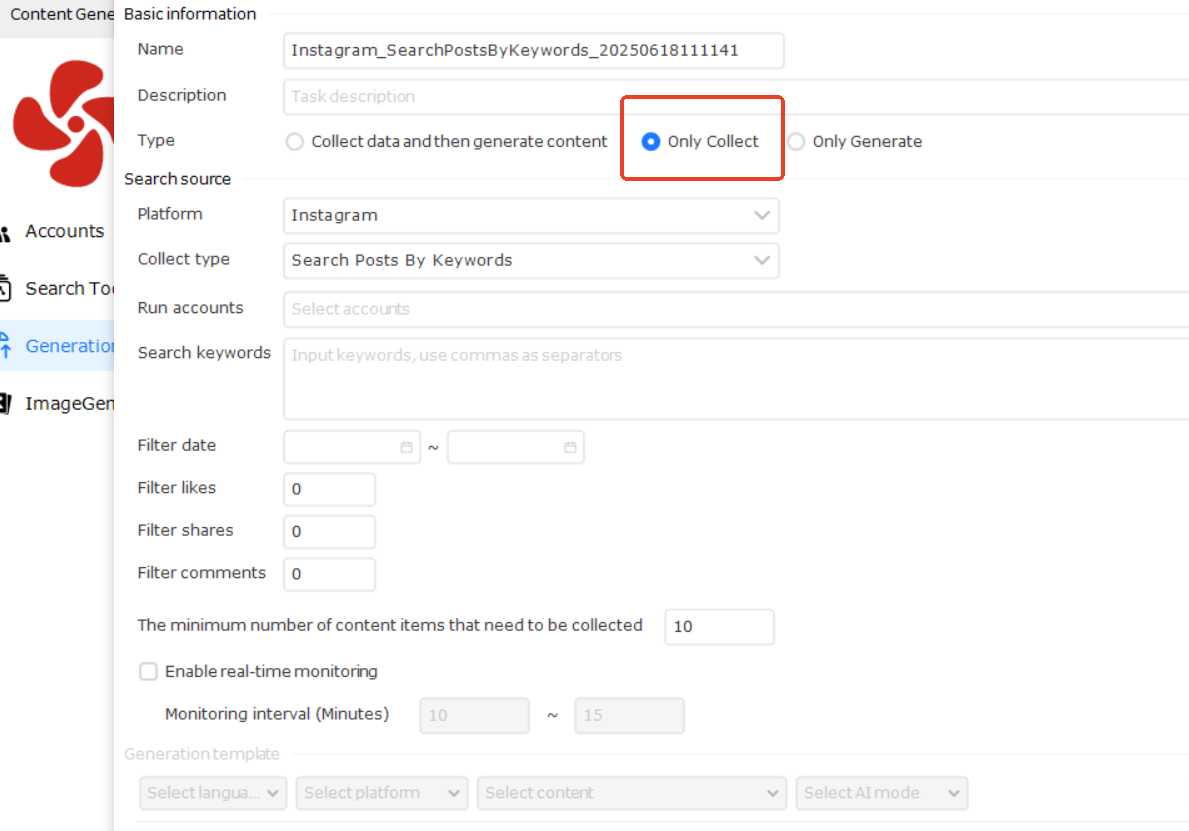The image size is (1189, 831).
Task: Click the Name input field
Action: 533,50
